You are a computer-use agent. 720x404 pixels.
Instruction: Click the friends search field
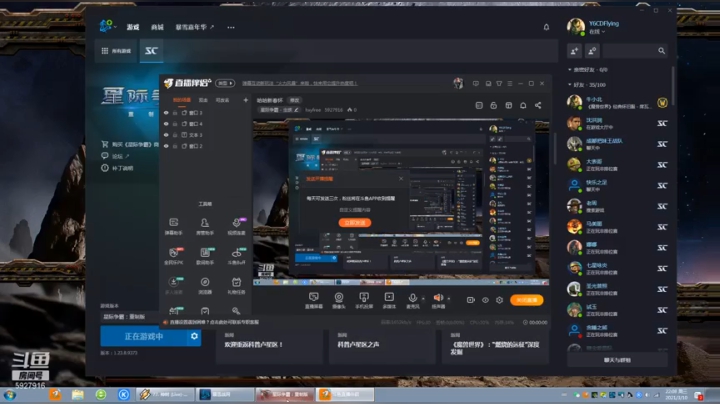pos(630,51)
